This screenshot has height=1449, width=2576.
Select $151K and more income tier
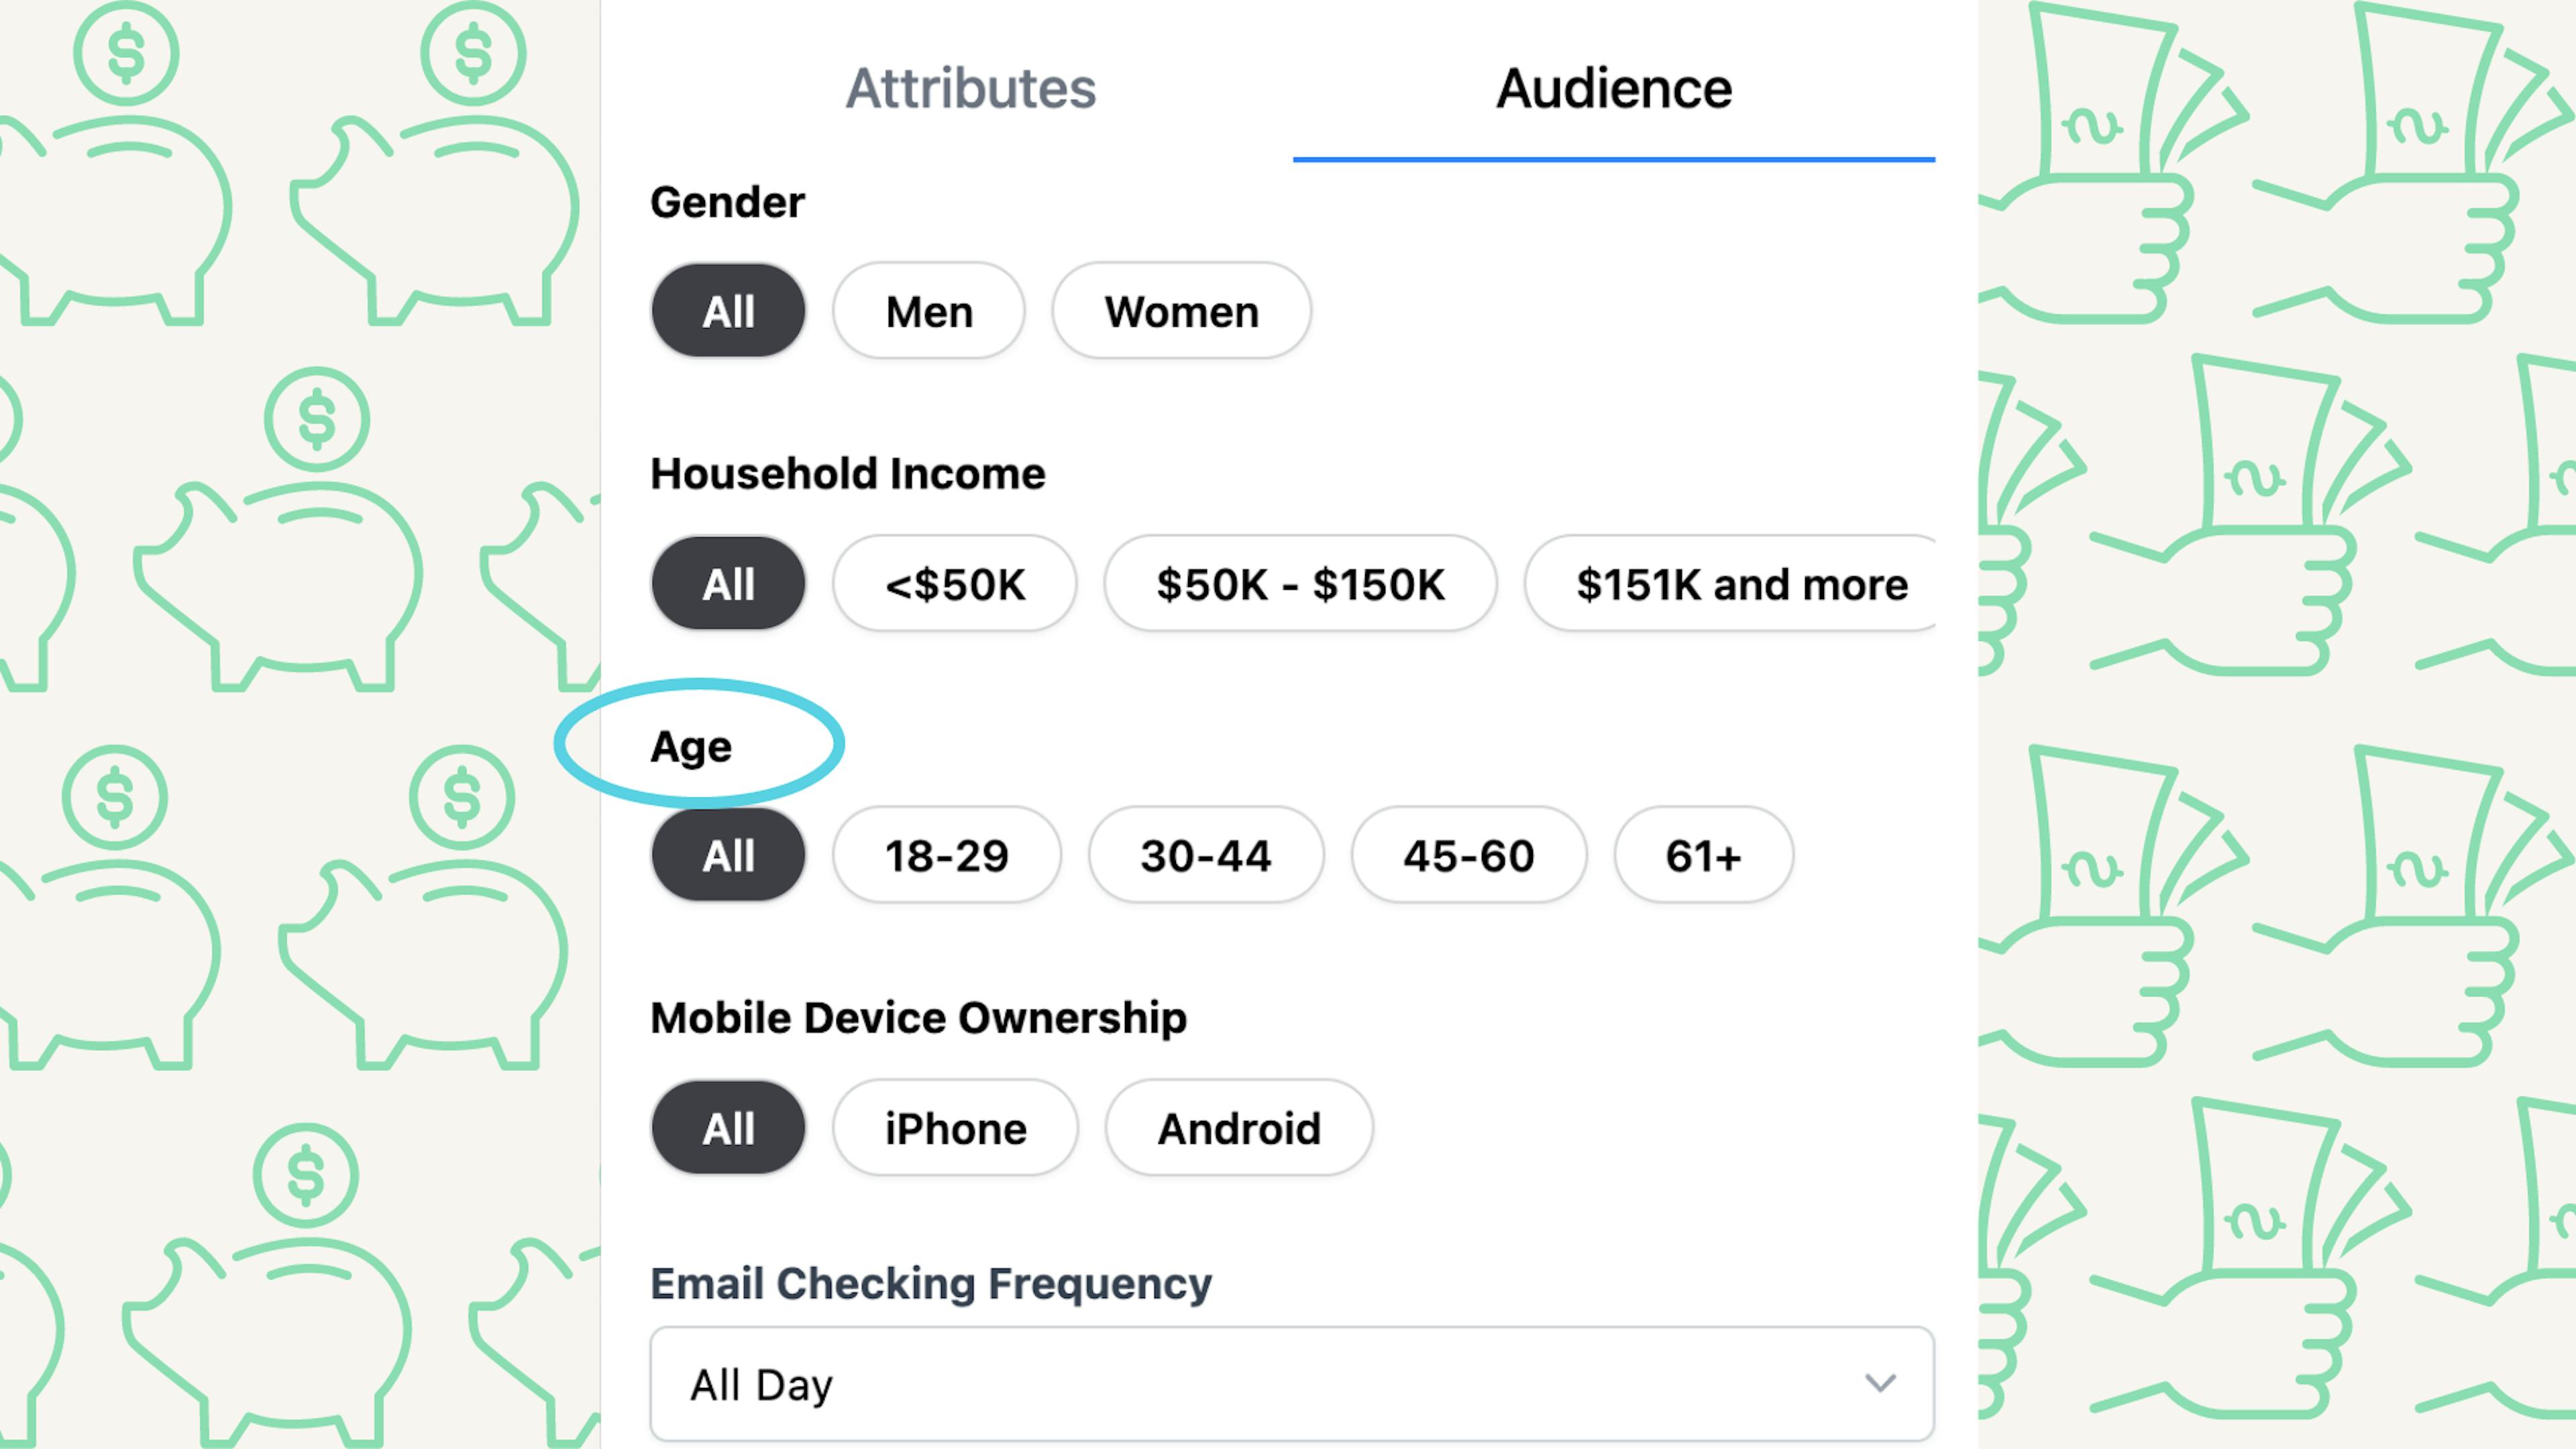[1741, 582]
